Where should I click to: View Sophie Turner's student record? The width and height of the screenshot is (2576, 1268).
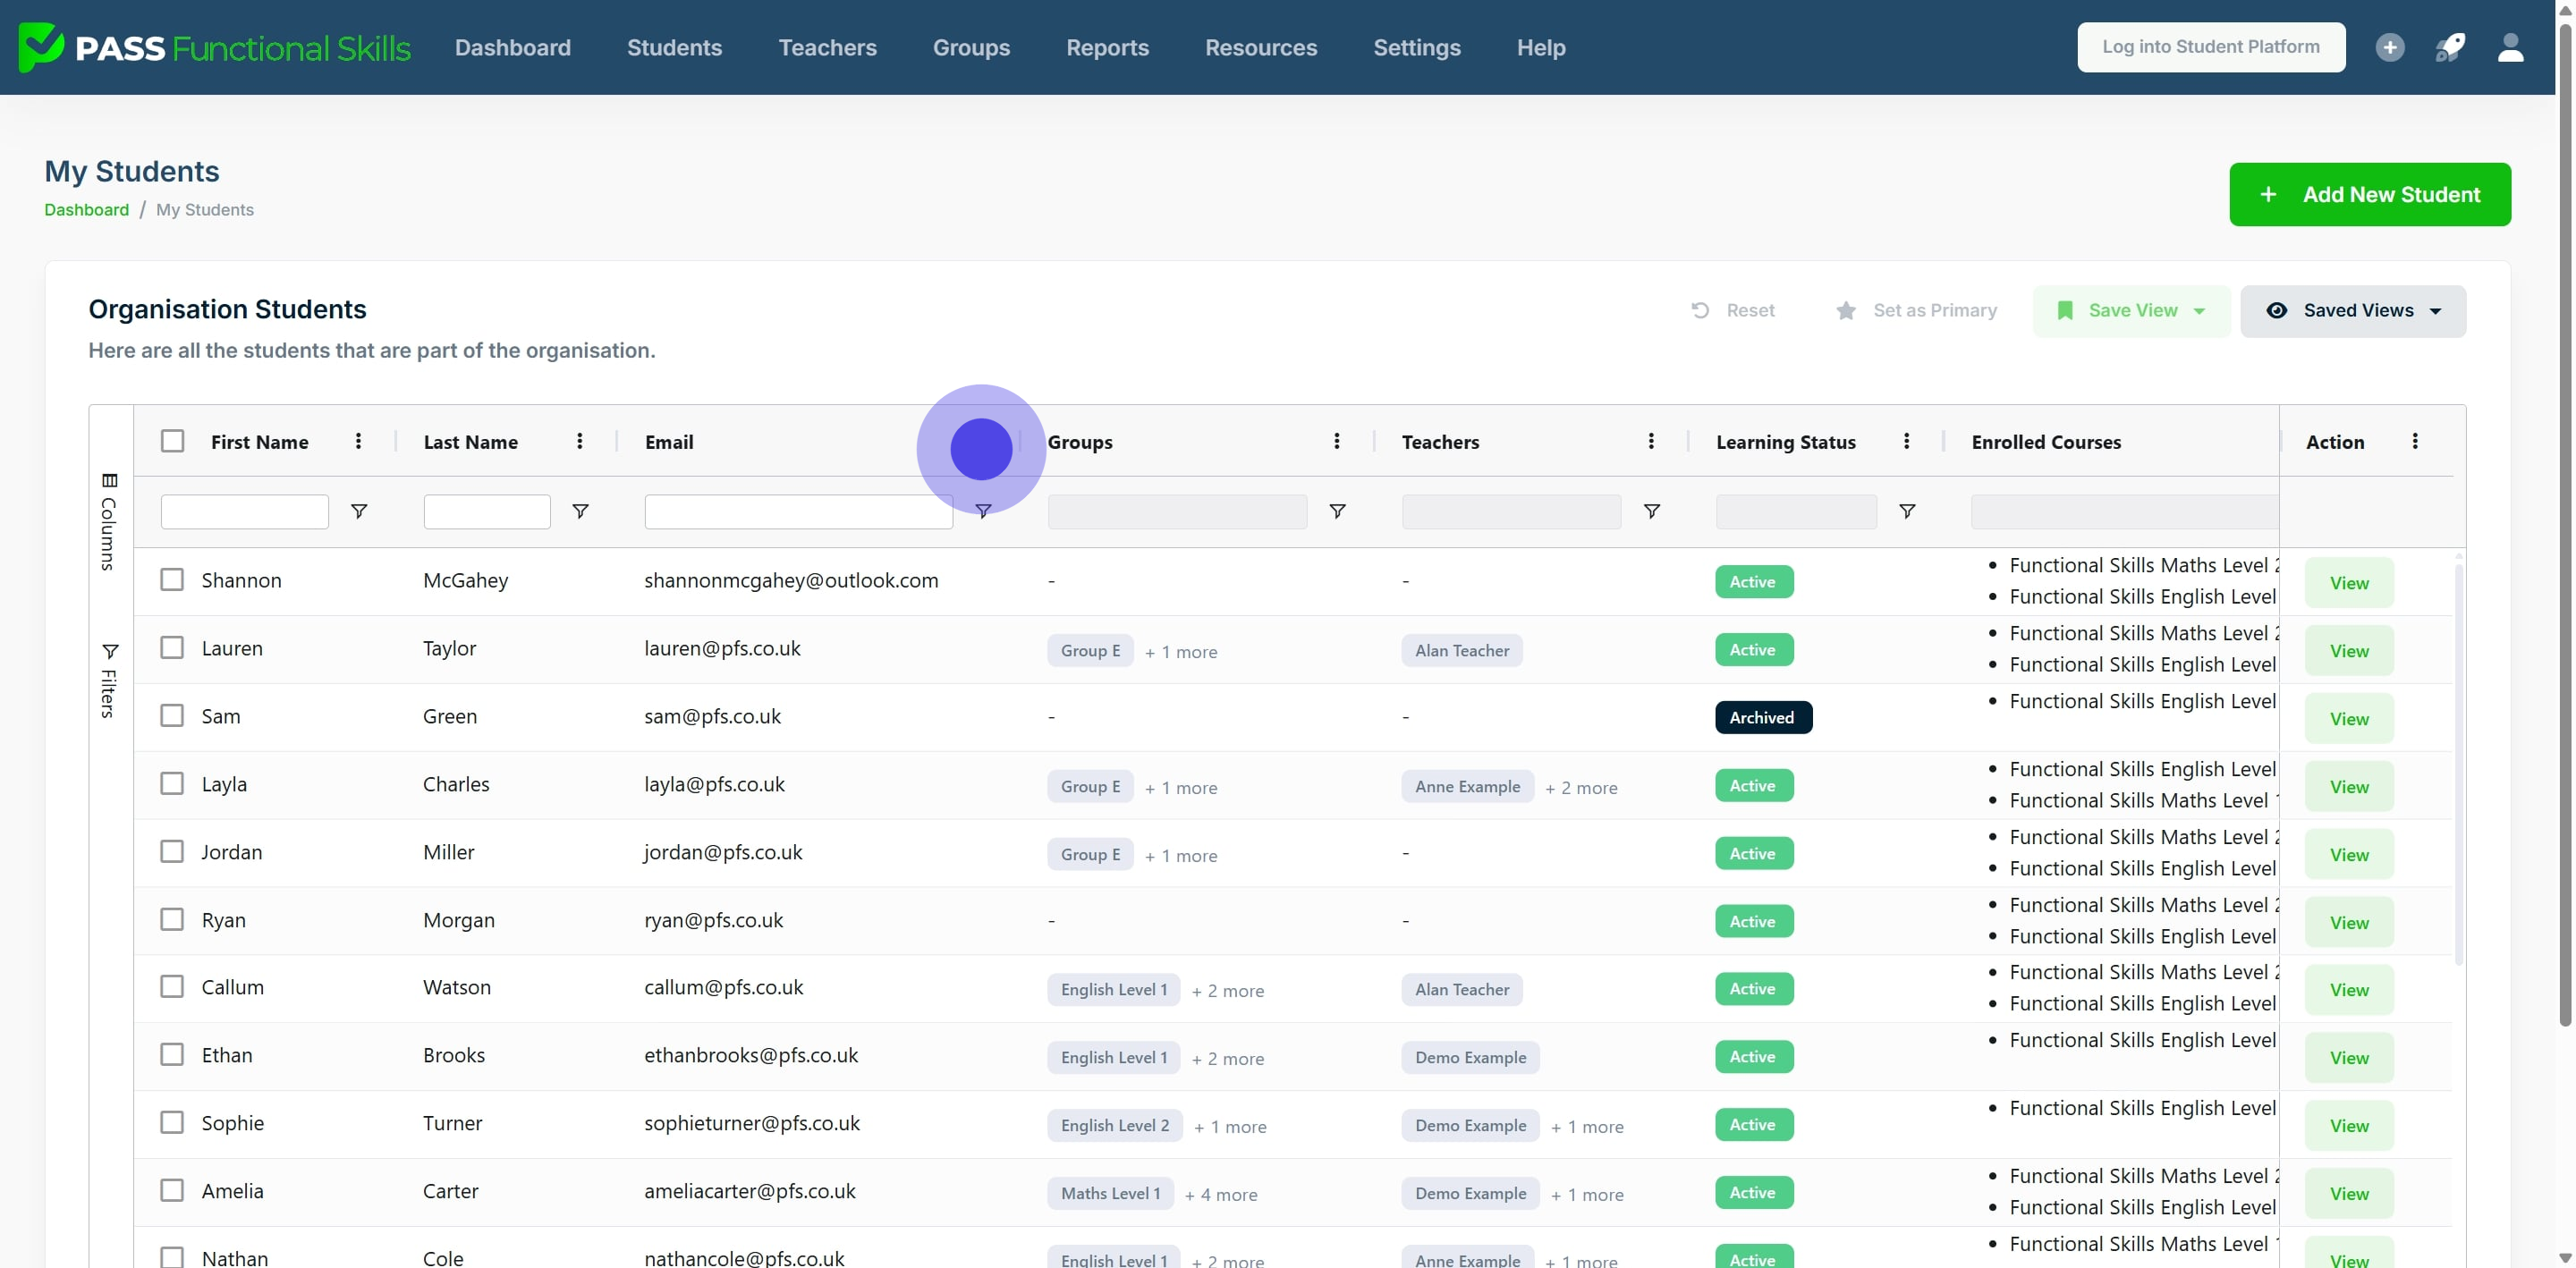[2348, 1126]
